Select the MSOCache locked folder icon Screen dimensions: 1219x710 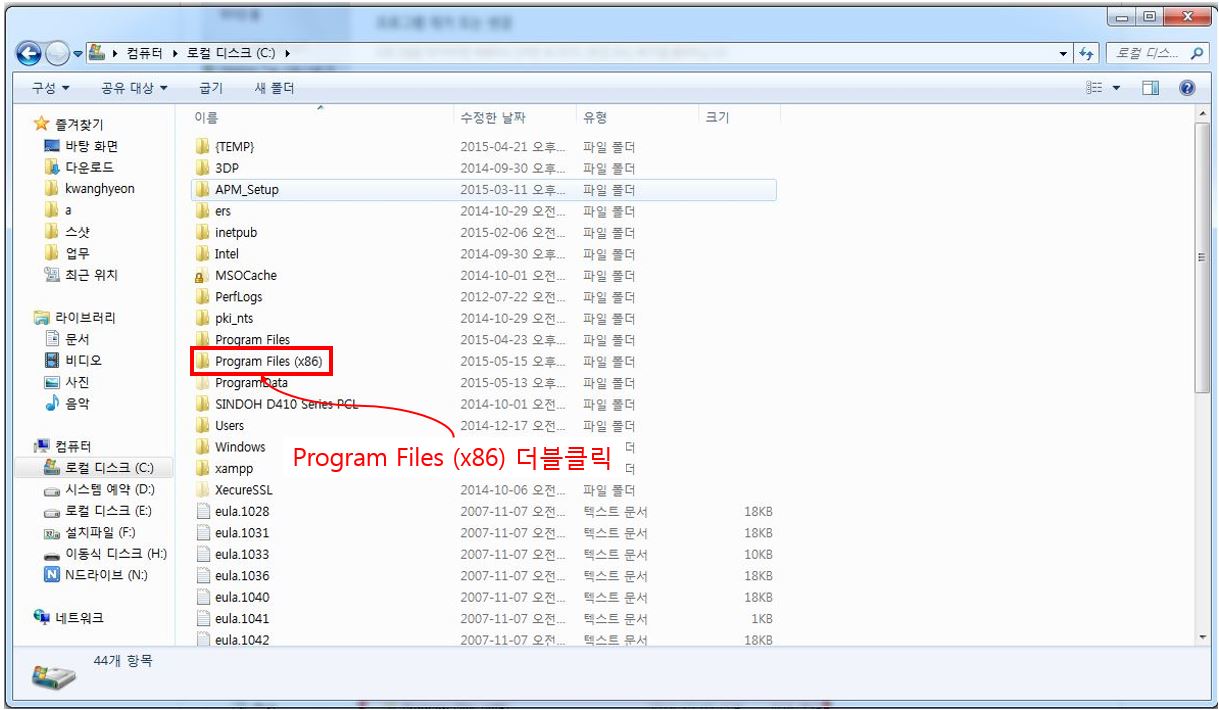(202, 276)
